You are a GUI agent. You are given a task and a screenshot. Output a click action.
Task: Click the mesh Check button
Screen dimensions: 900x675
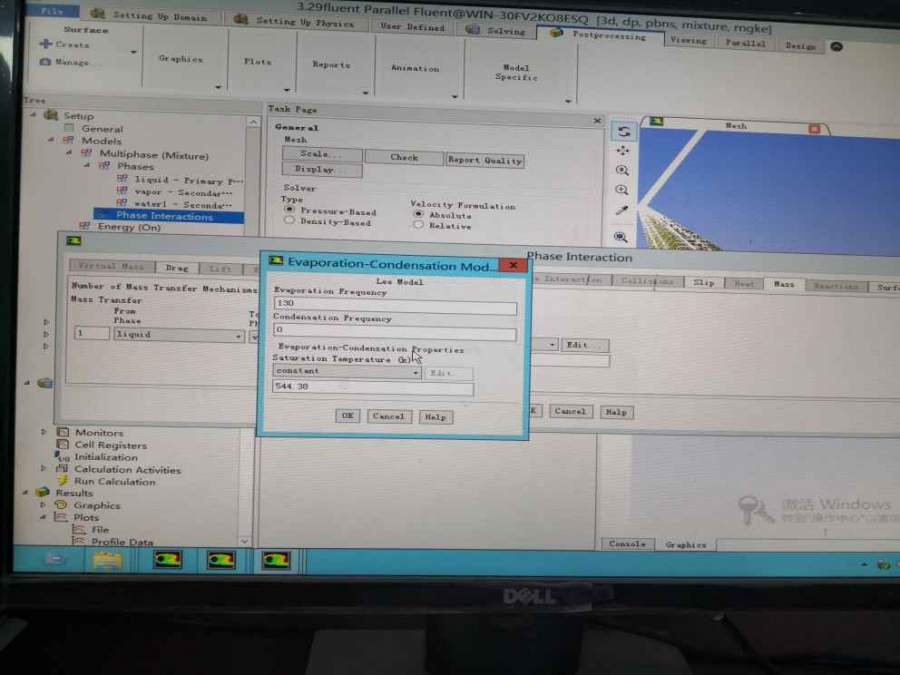(404, 157)
